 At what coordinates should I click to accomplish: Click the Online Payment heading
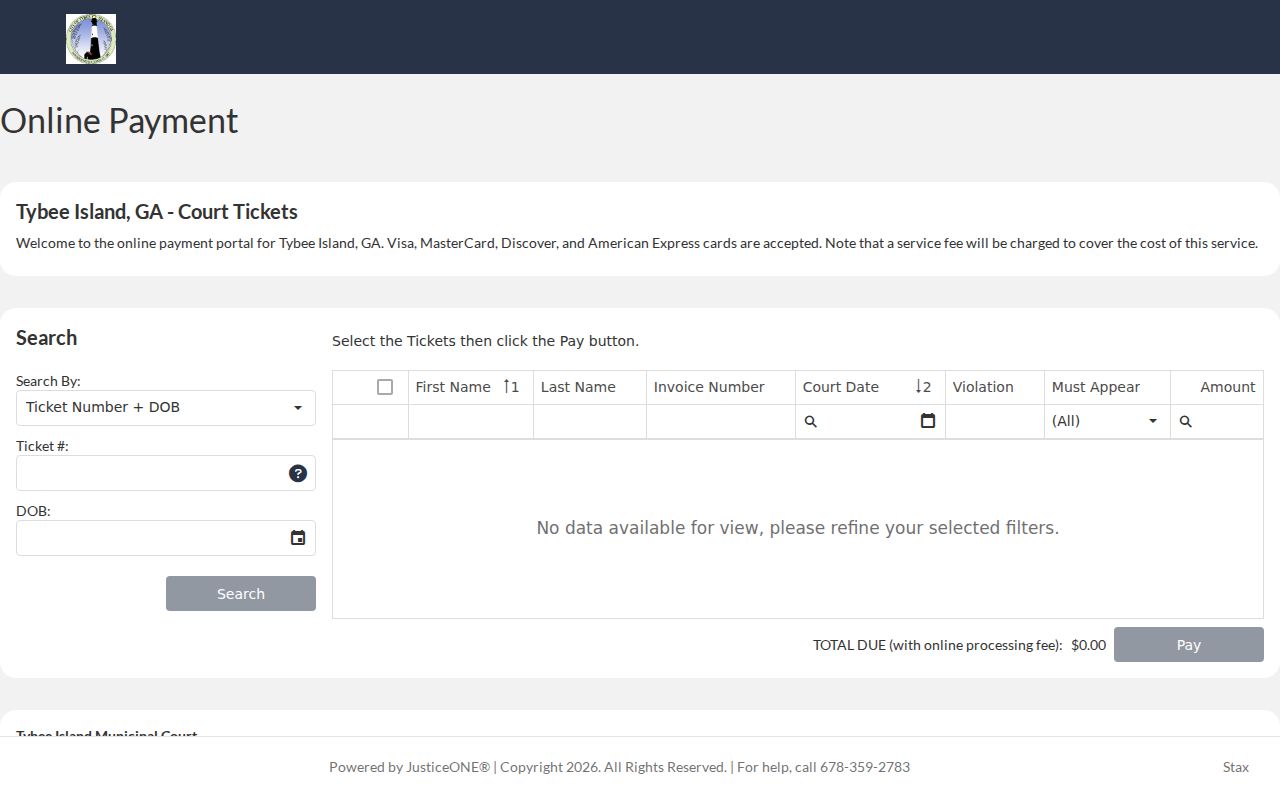[x=119, y=121]
